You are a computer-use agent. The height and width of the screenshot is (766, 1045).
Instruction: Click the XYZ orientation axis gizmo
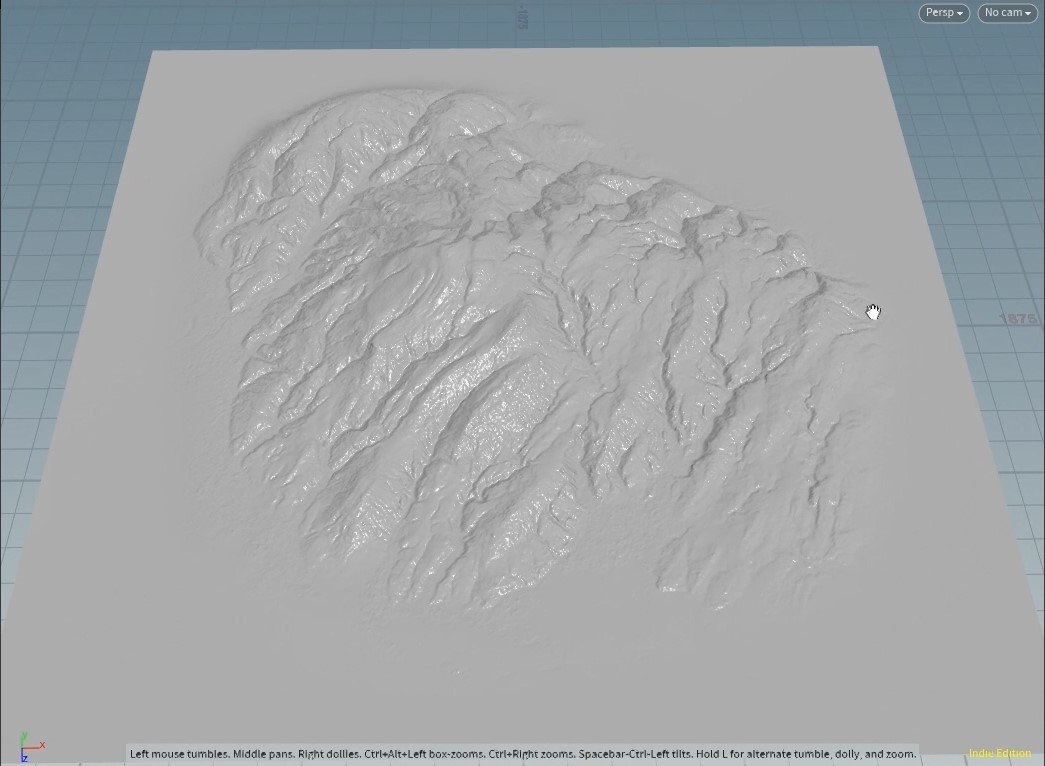tap(31, 747)
